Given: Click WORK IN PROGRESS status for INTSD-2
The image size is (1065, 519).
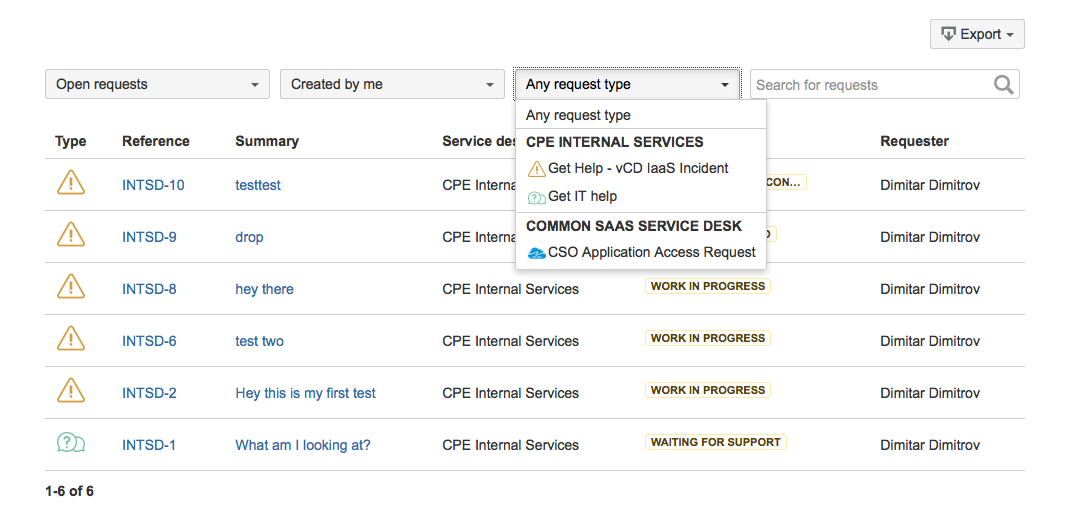Looking at the screenshot, I should (x=708, y=391).
